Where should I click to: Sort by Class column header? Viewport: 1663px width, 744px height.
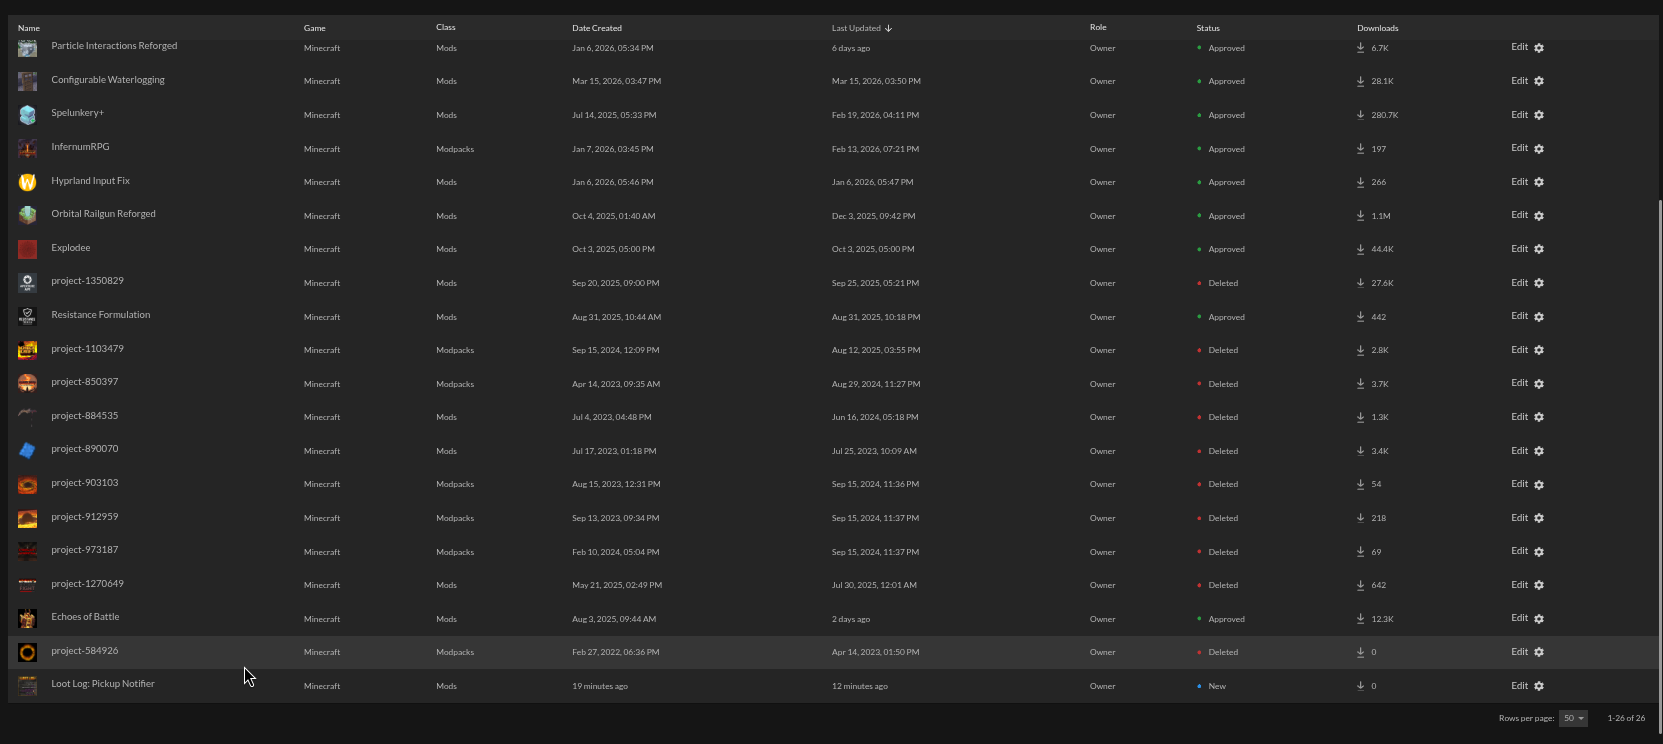click(446, 28)
